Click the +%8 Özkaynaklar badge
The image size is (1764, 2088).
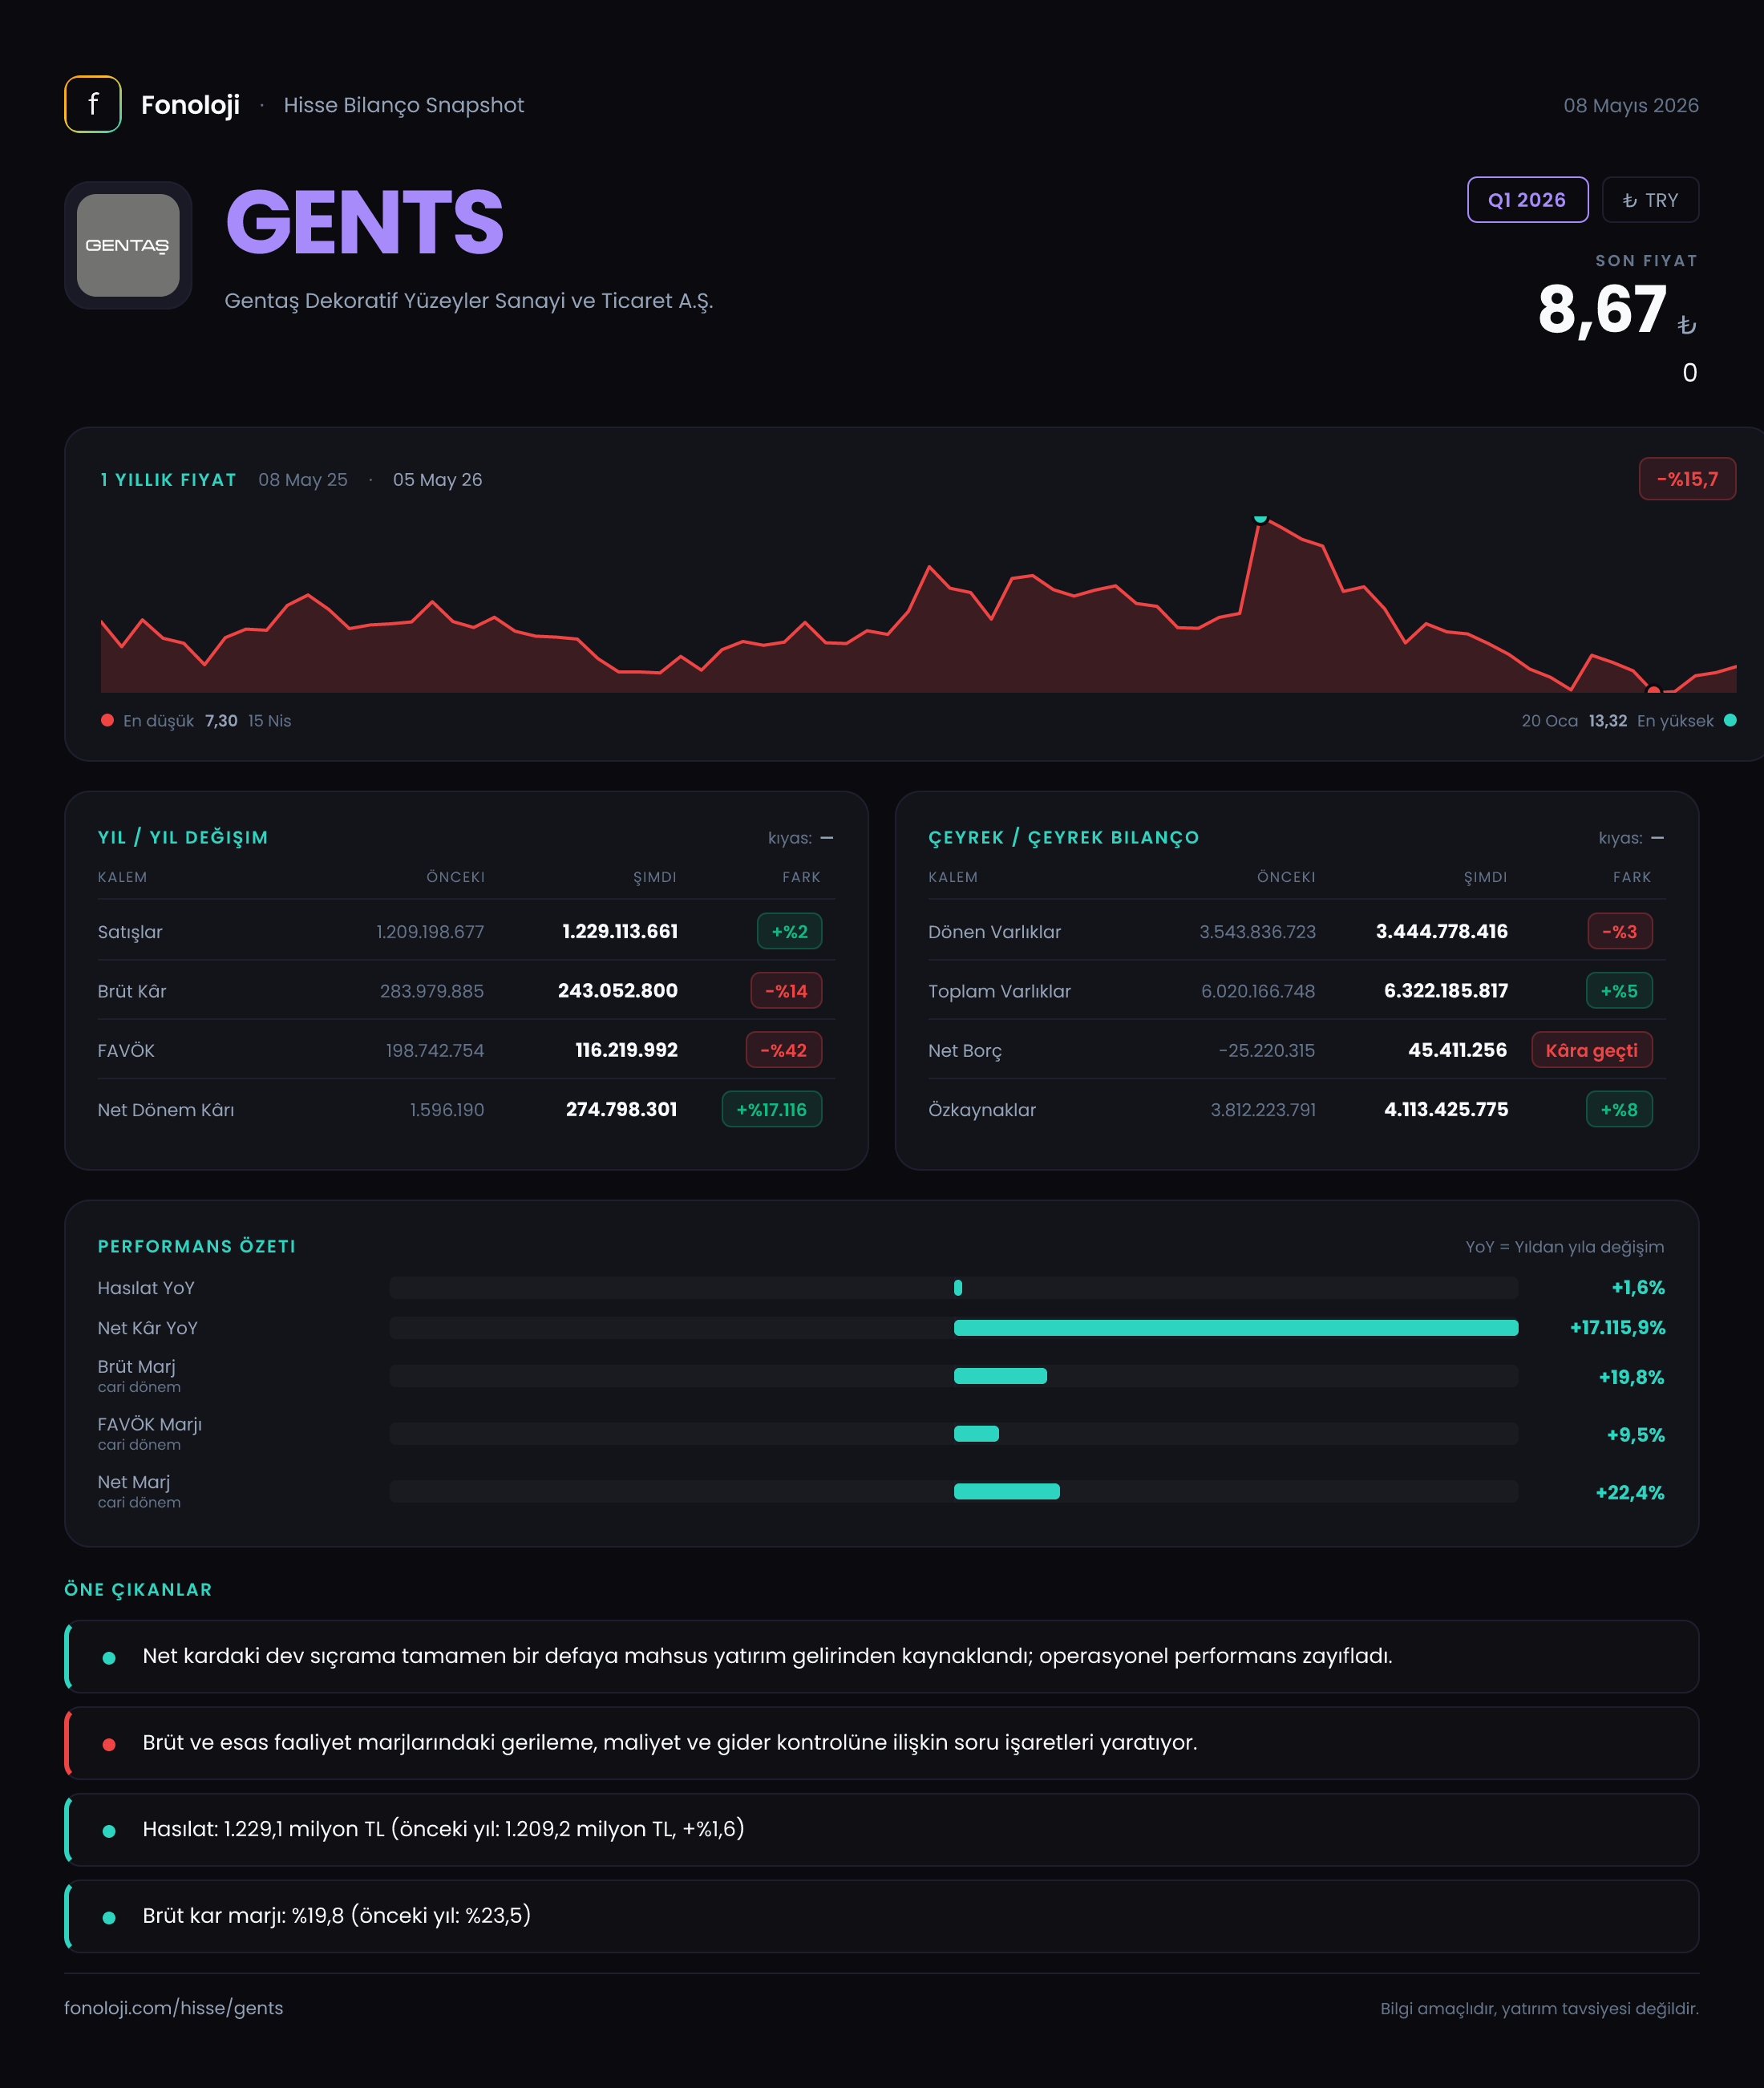coord(1619,1109)
